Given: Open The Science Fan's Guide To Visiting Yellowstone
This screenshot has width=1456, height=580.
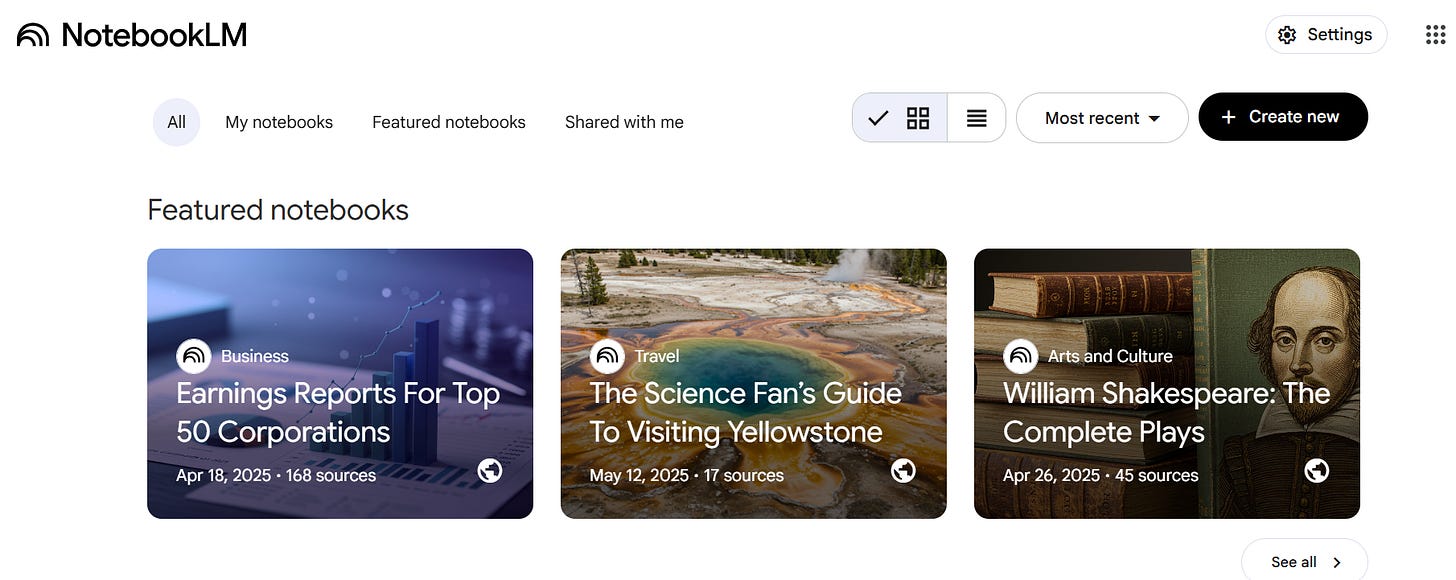Looking at the screenshot, I should tap(753, 384).
